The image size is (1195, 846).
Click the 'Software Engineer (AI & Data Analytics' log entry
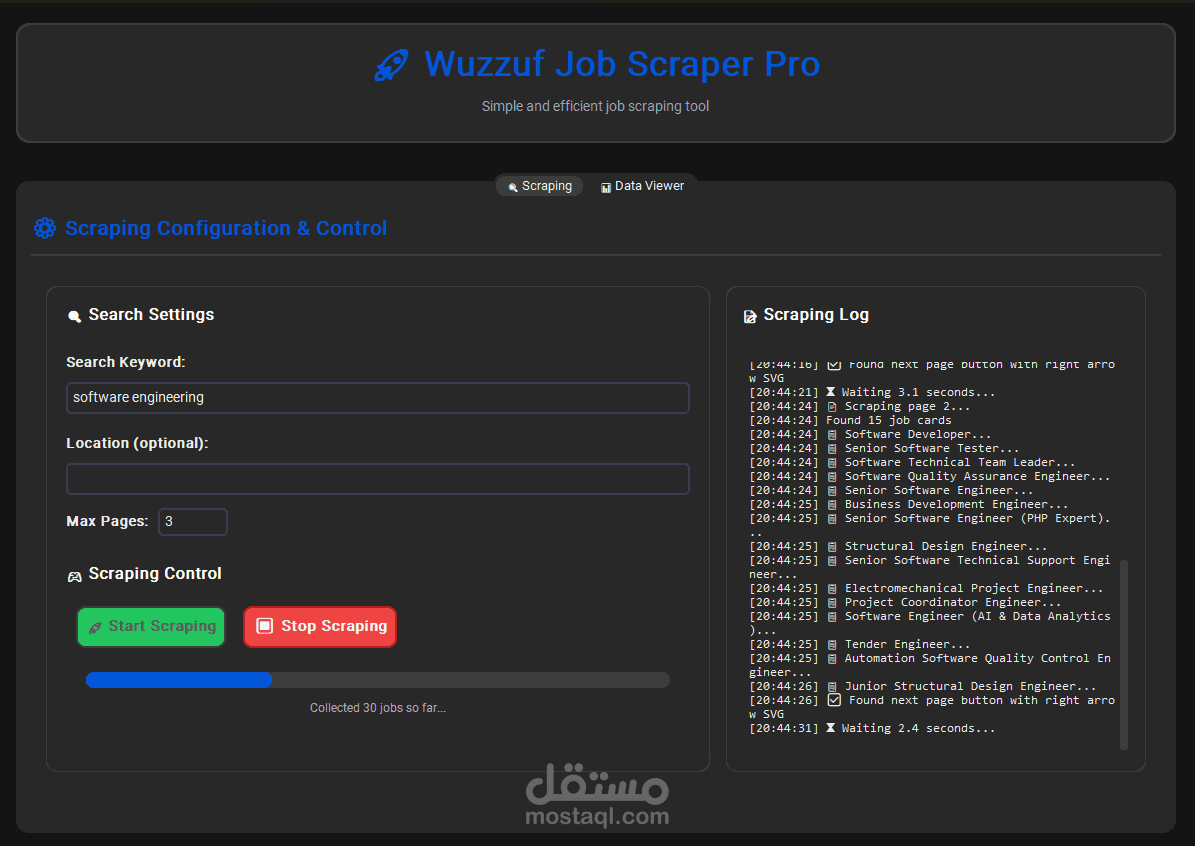click(x=930, y=623)
